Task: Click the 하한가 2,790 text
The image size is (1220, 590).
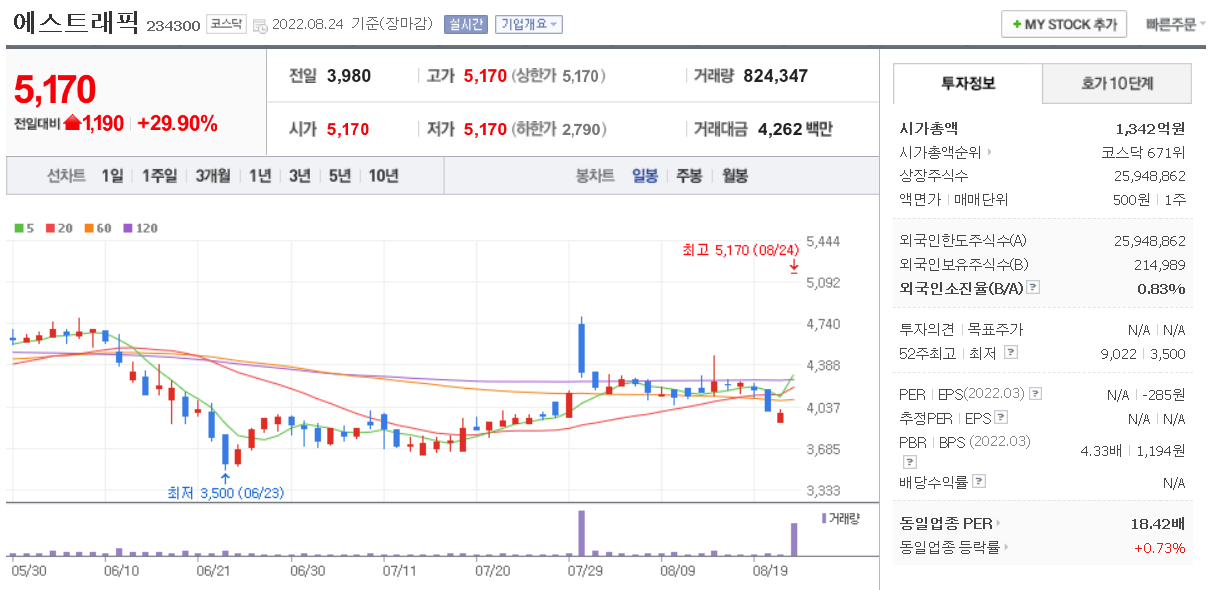Action: 558,128
